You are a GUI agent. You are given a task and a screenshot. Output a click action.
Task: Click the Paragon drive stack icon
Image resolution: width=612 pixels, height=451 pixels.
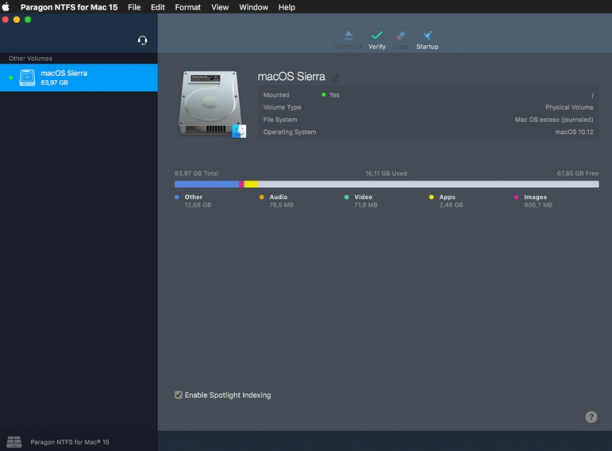tap(14, 442)
